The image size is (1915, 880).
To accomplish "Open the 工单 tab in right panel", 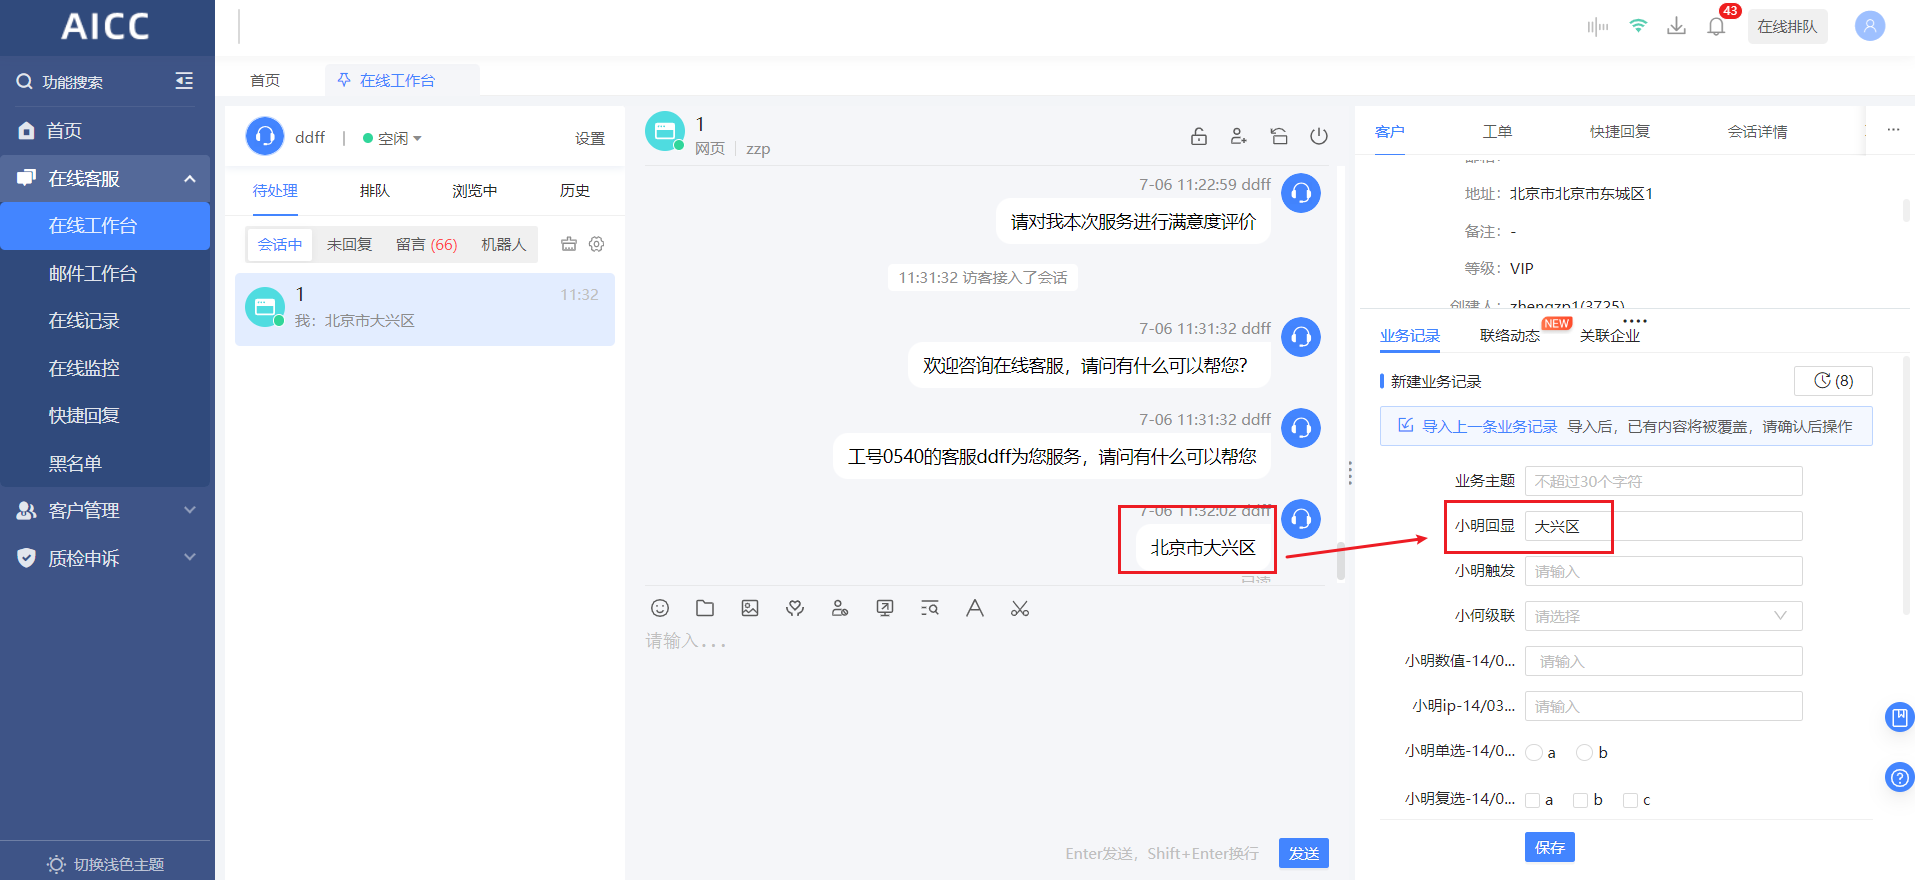I will pyautogui.click(x=1497, y=132).
